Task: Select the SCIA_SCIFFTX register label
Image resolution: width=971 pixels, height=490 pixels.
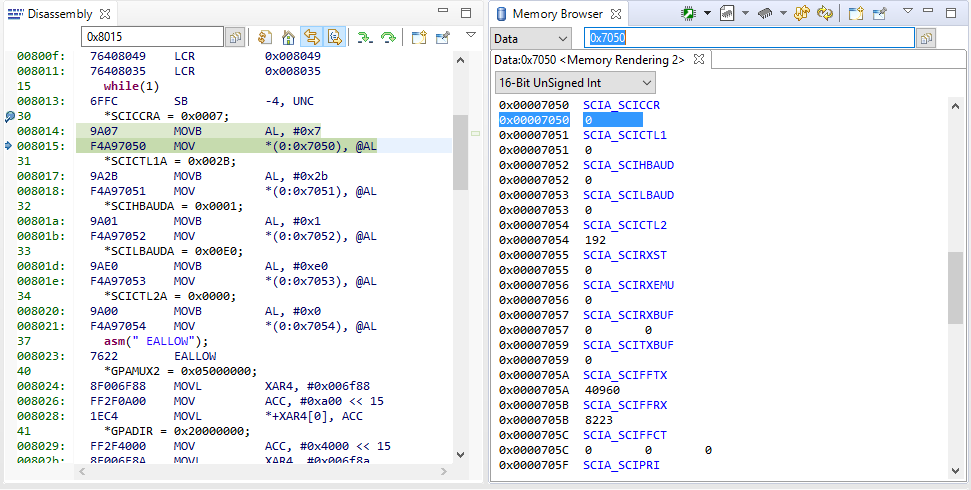Action: pyautogui.click(x=625, y=375)
